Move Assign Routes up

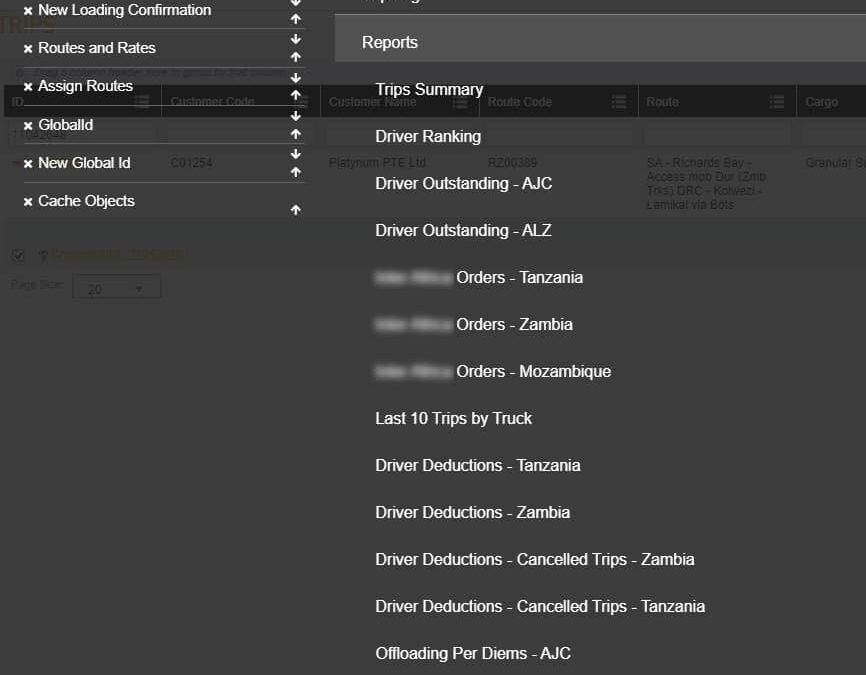[x=296, y=95]
